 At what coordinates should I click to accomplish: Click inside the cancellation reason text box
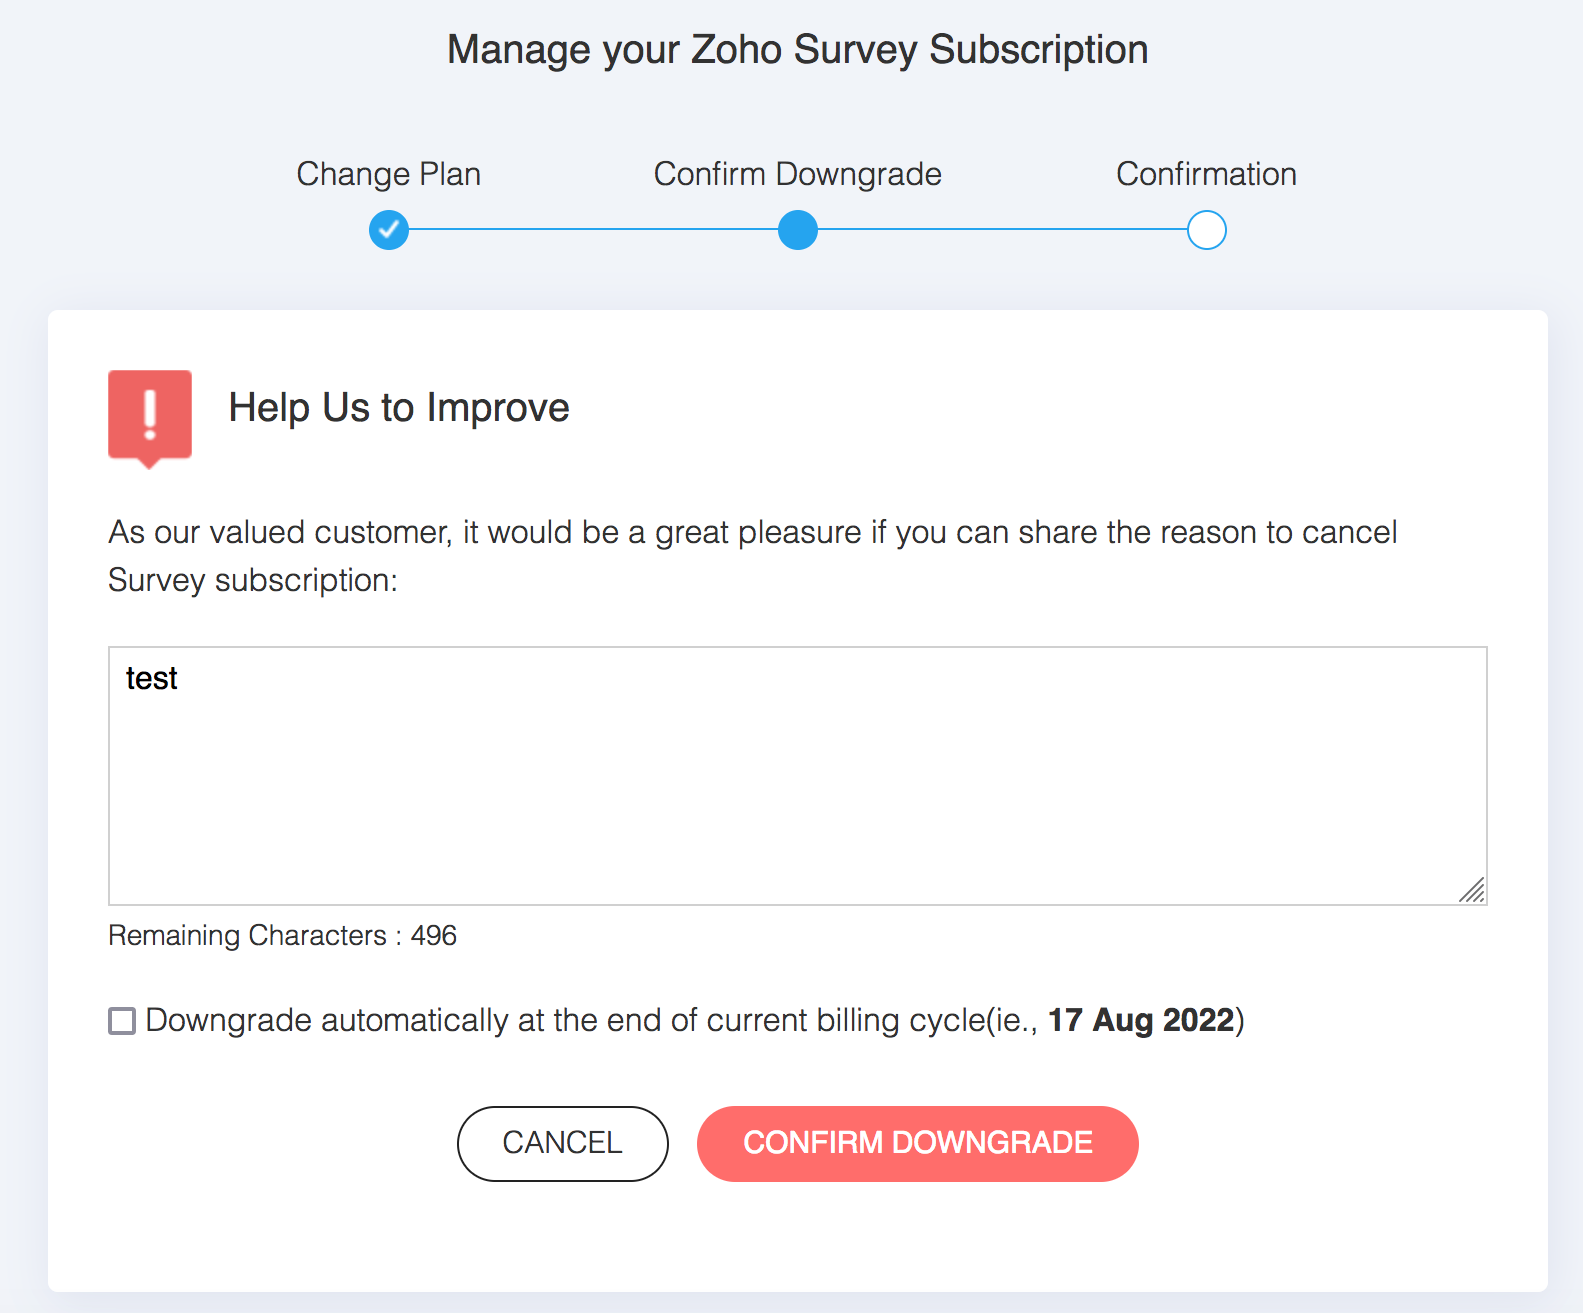(798, 790)
